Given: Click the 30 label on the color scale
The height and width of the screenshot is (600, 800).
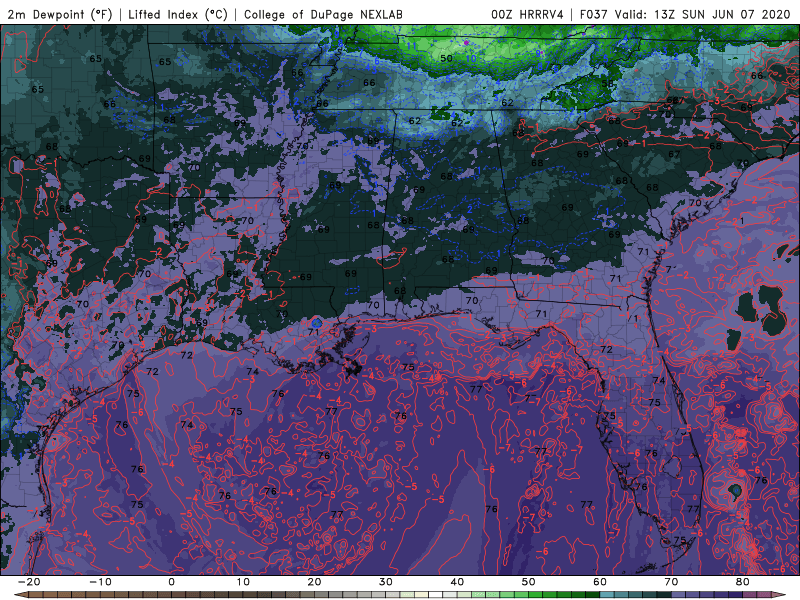Looking at the screenshot, I should coord(386,582).
